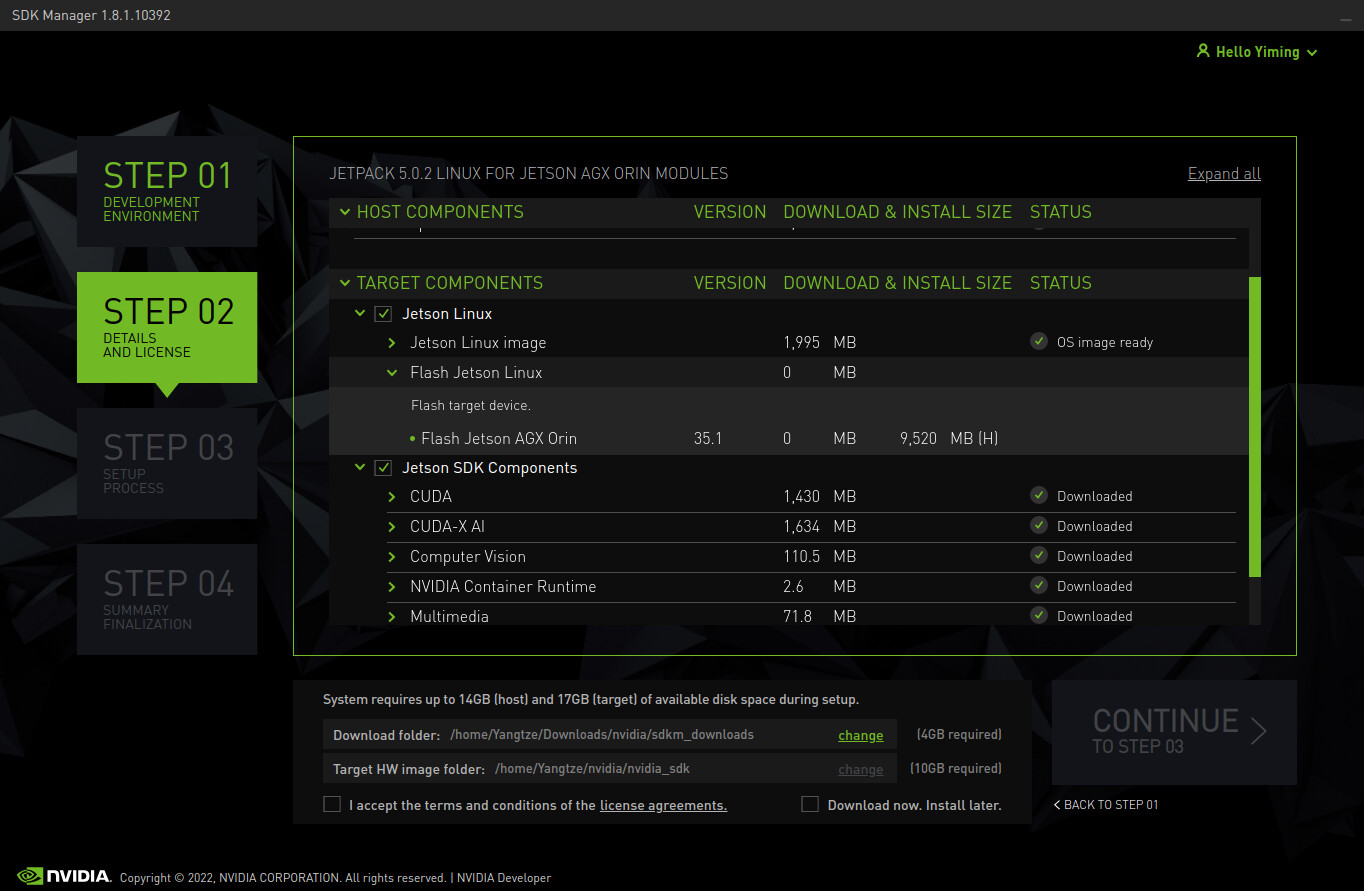
Task: Click the CUDA-X AI Downloaded checkmark icon
Action: pos(1039,525)
